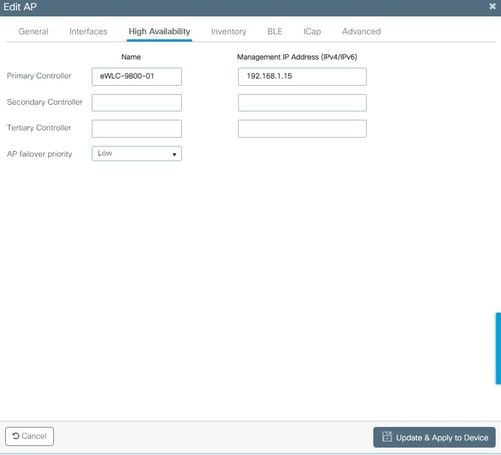Go to the Inventory tab

(x=229, y=31)
